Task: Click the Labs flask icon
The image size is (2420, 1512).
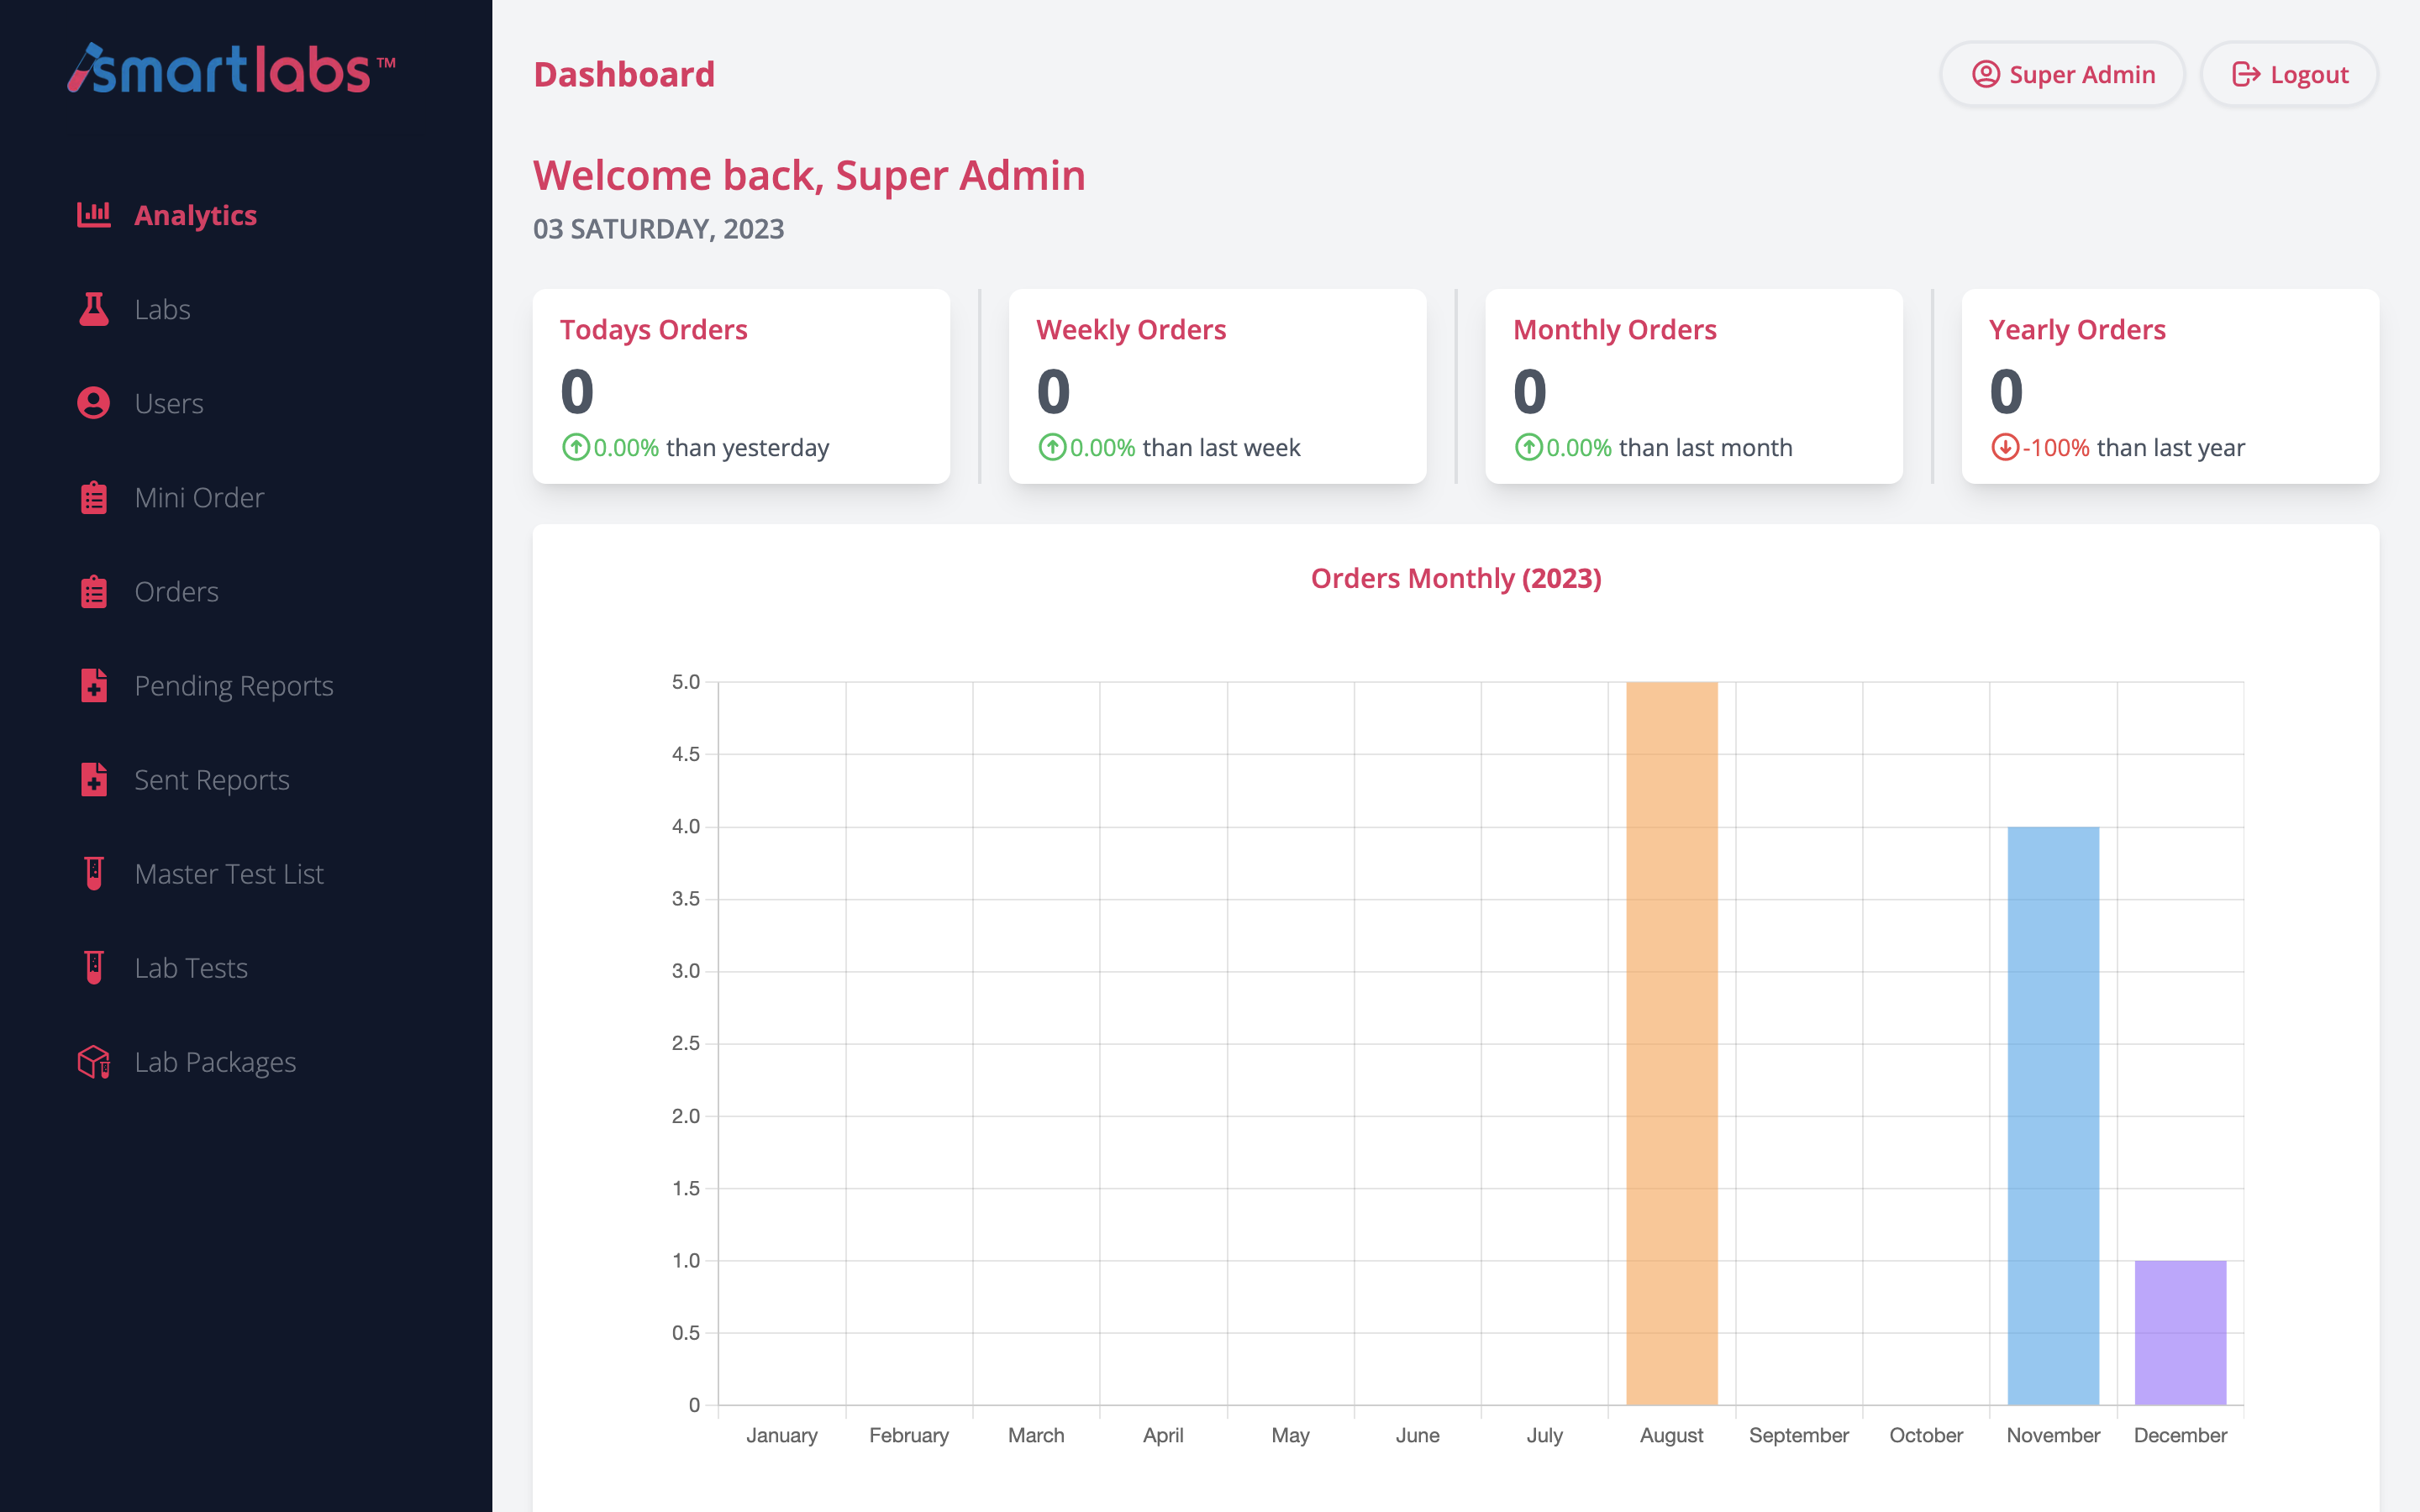Action: point(94,309)
